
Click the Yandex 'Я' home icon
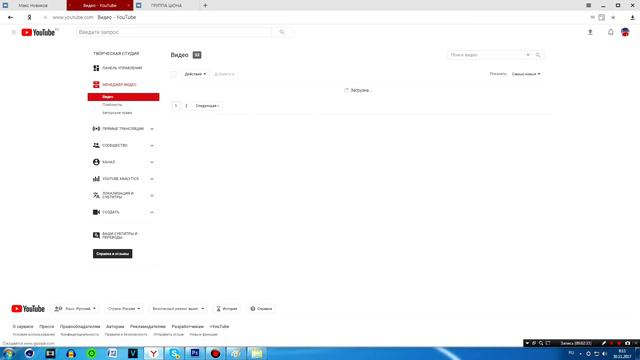click(29, 18)
